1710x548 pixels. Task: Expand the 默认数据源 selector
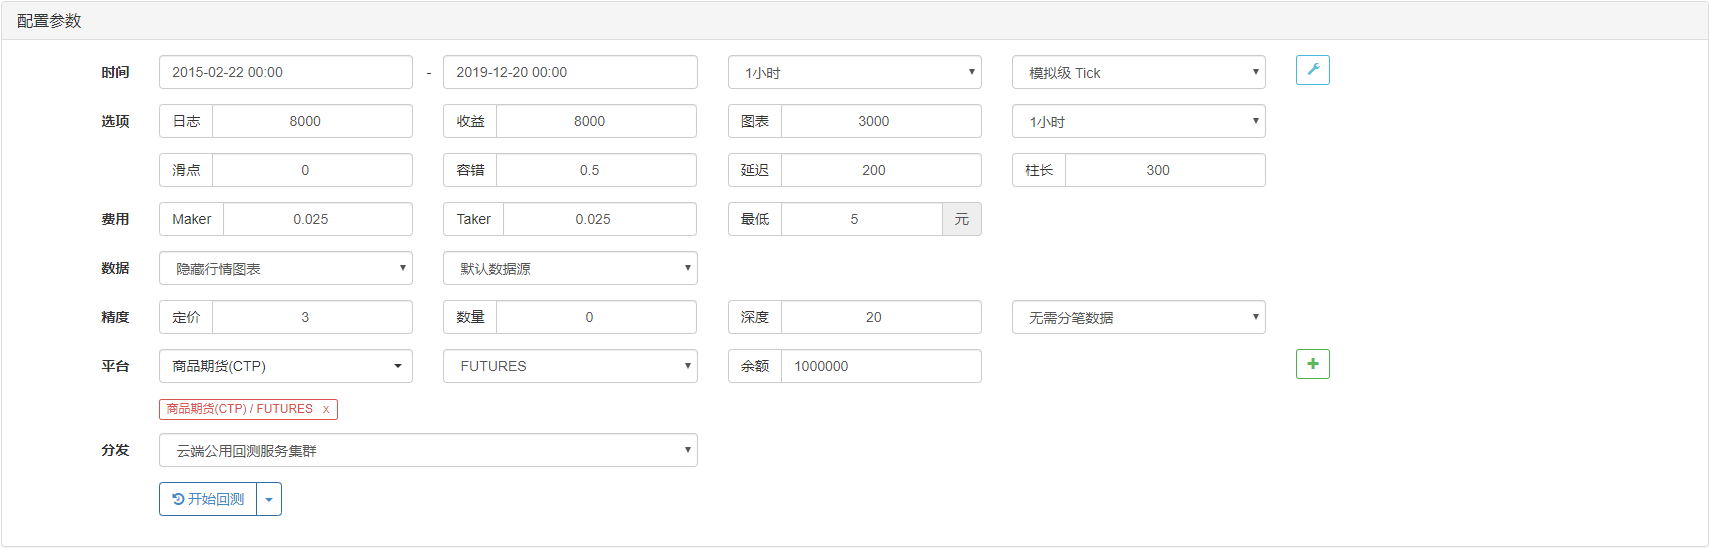pos(570,268)
